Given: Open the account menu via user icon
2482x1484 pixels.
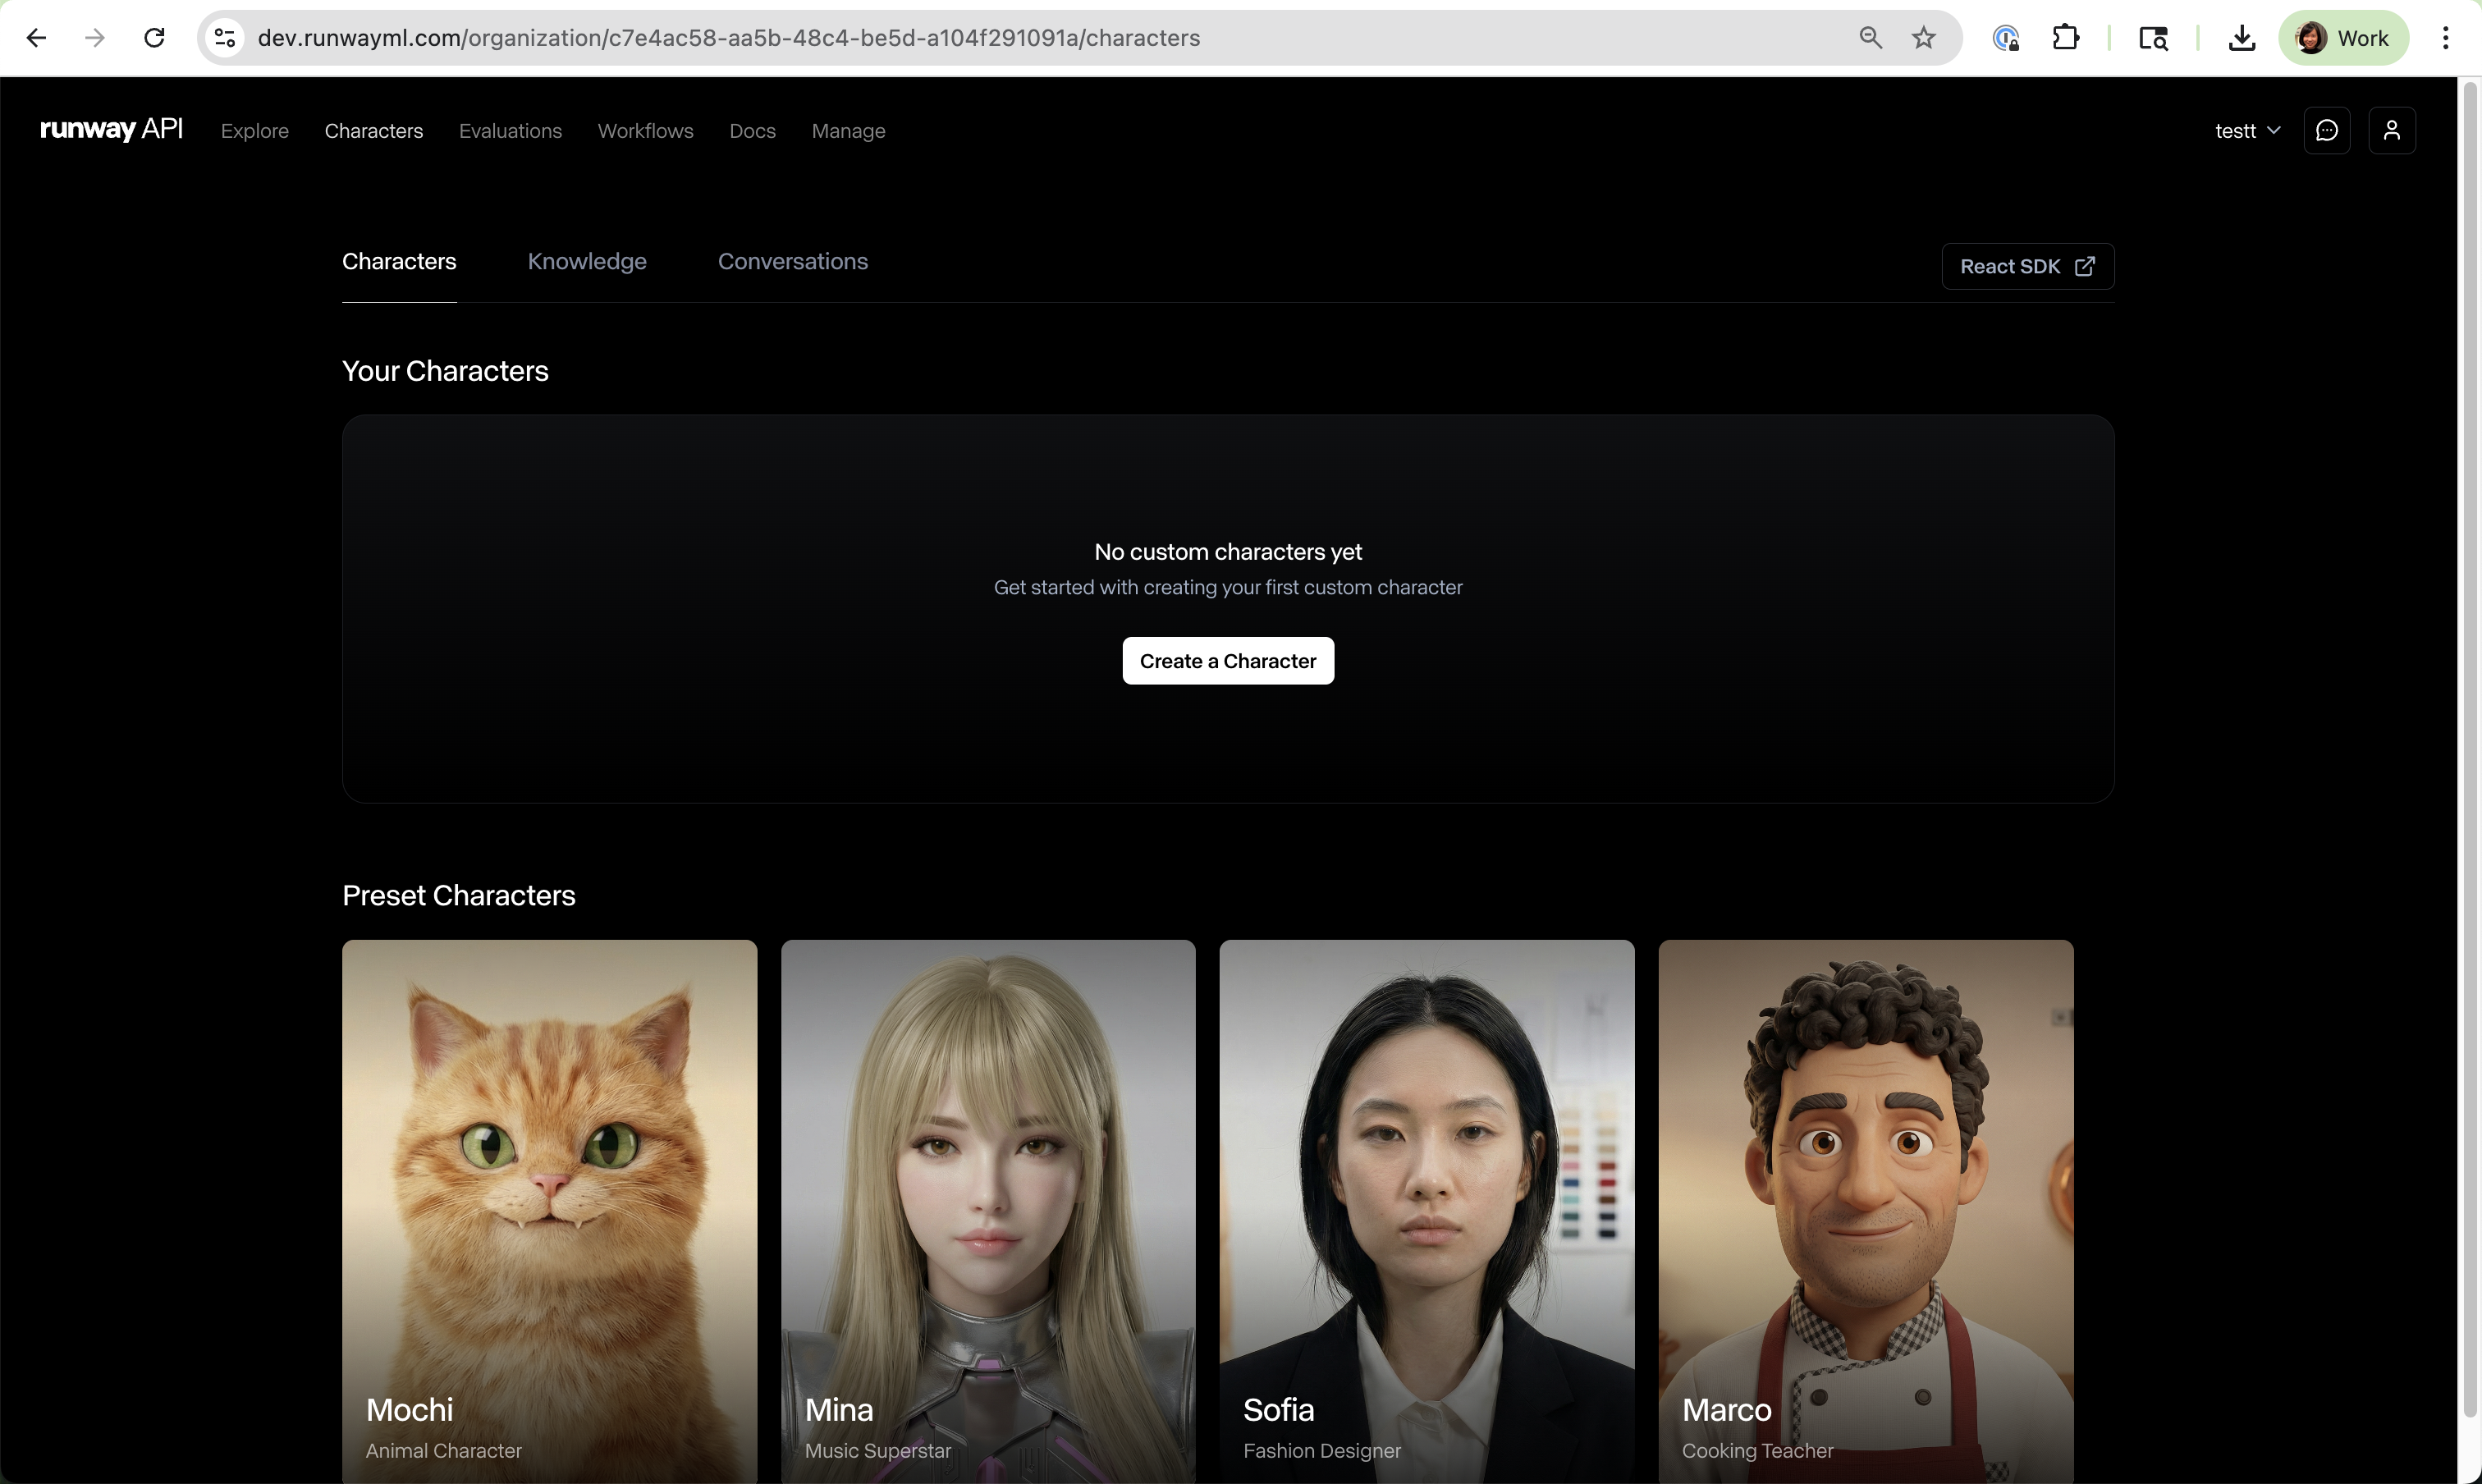Looking at the screenshot, I should pos(2392,130).
